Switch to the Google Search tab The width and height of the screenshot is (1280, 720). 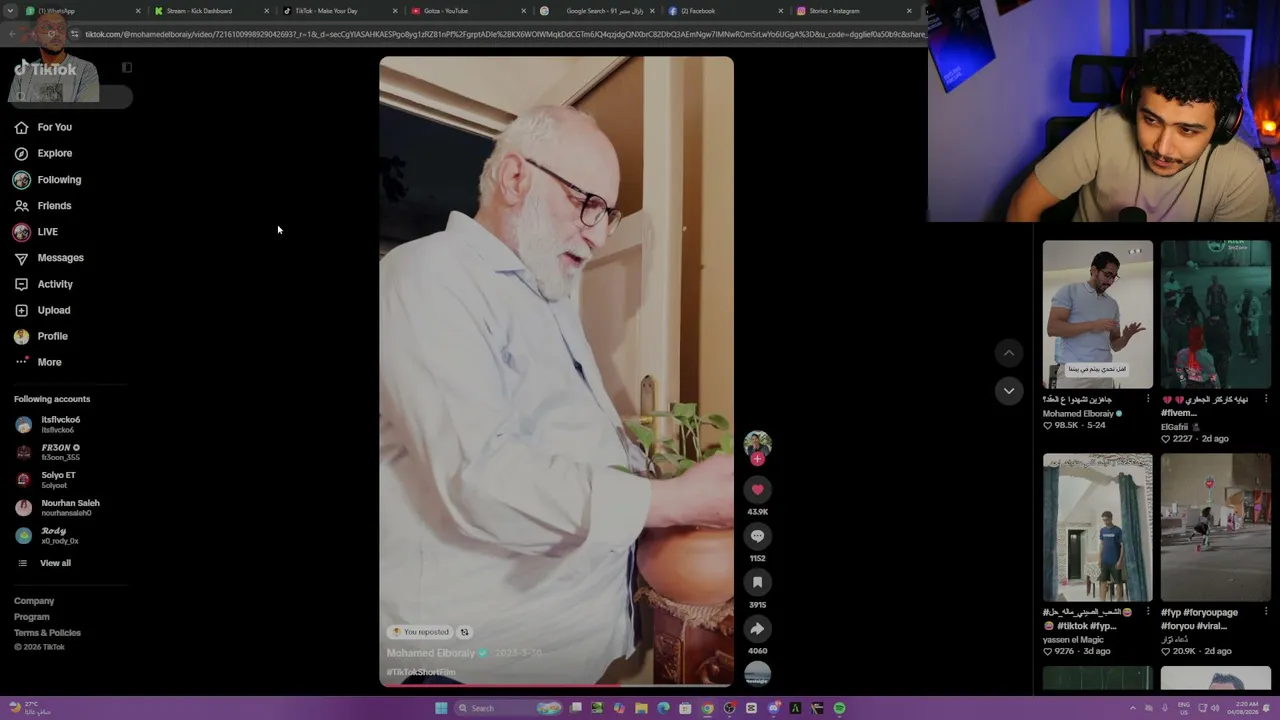click(x=597, y=11)
